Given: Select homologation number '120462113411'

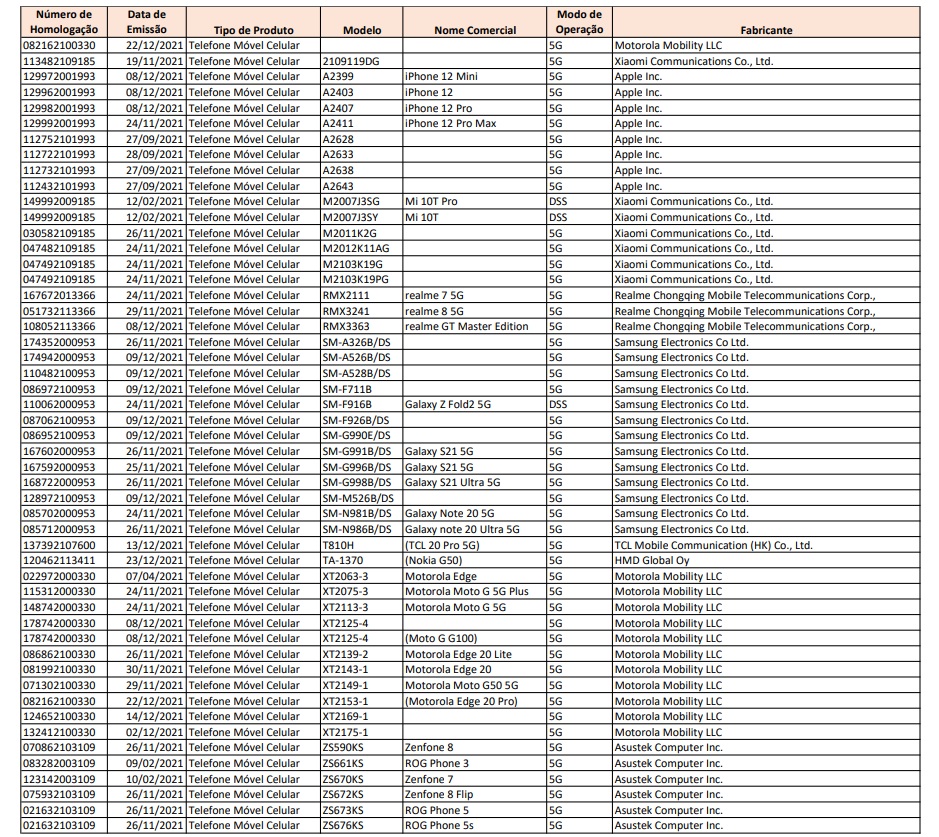Looking at the screenshot, I should coord(64,561).
